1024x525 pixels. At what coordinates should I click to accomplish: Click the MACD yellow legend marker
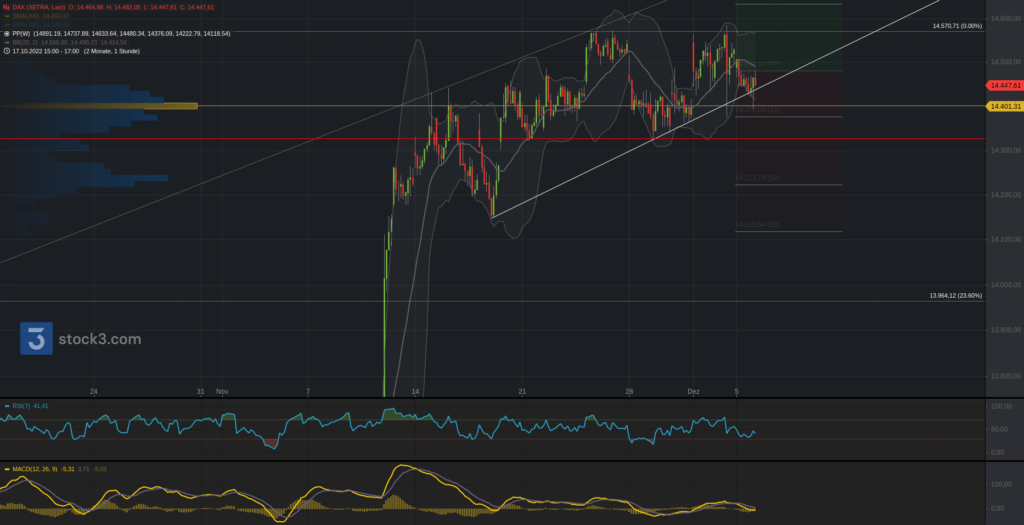coord(6,468)
